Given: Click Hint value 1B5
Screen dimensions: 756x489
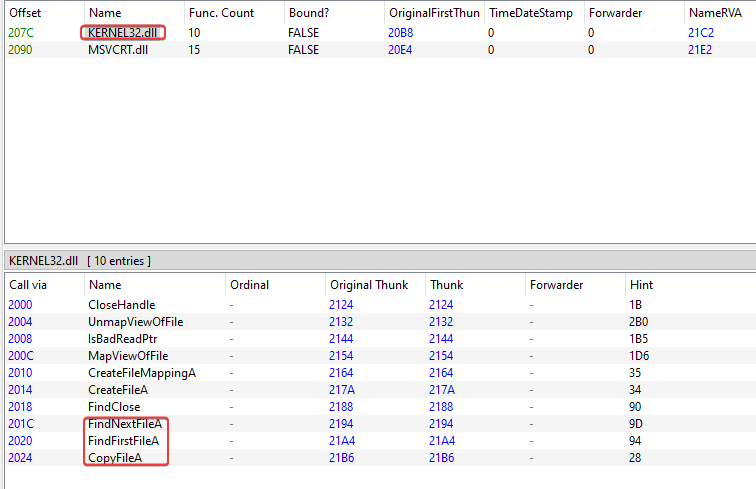Looking at the screenshot, I should (638, 339).
